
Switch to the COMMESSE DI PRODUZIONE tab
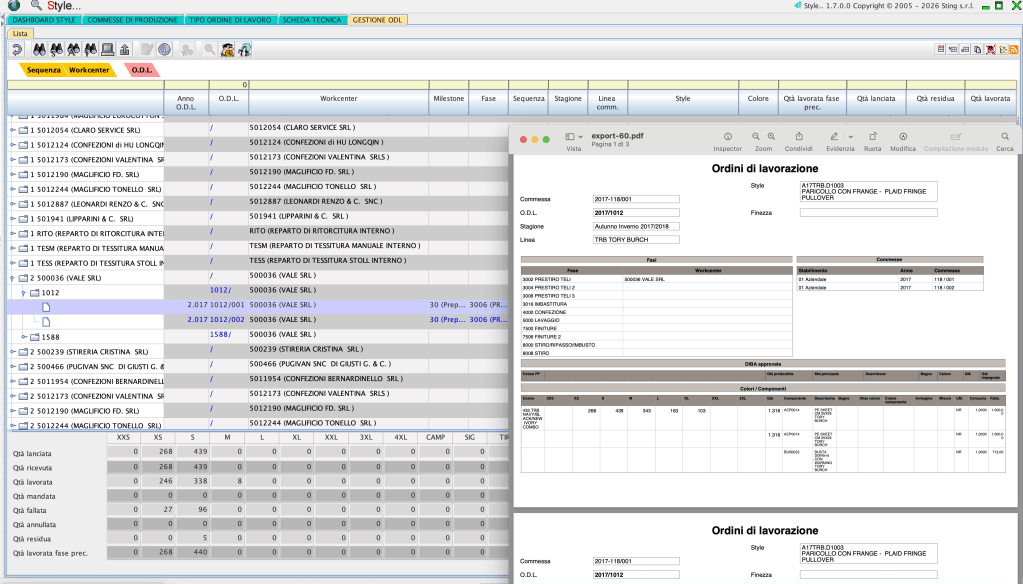(132, 20)
